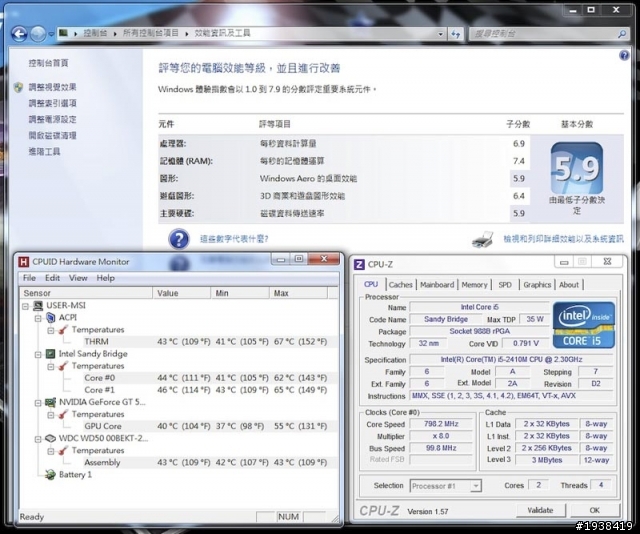The image size is (640, 534).
Task: Click the Validate button in CPU-Z
Action: [x=540, y=510]
